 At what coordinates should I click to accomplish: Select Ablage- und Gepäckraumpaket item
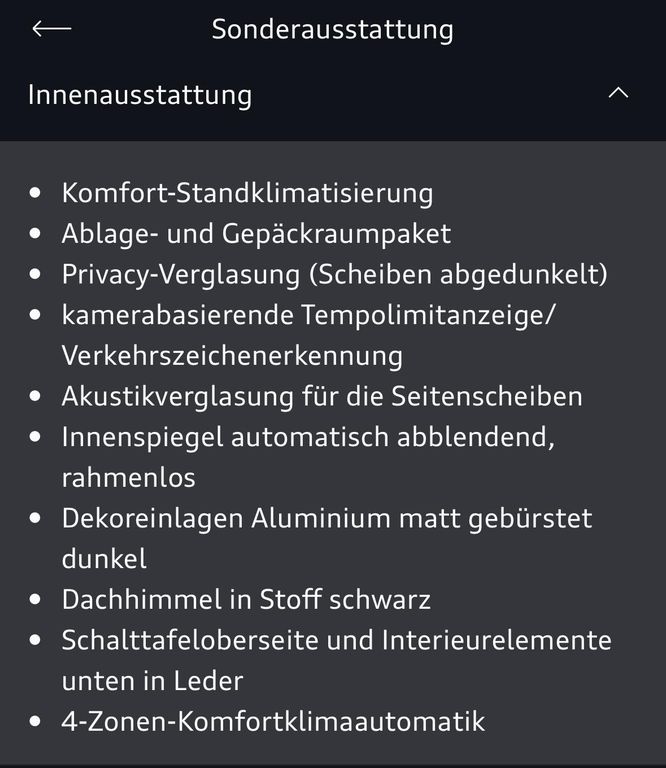(256, 234)
